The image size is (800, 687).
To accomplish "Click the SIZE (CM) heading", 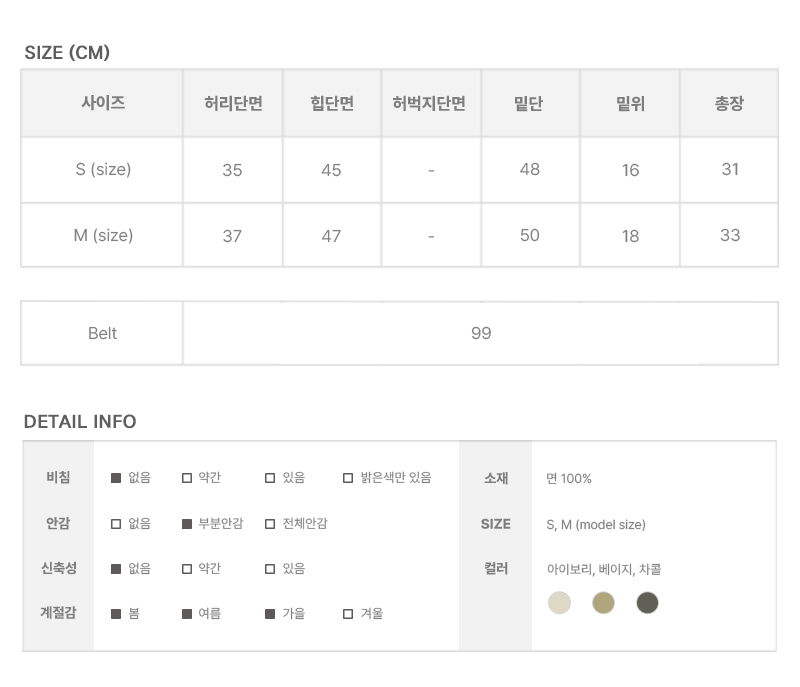I will tap(67, 53).
